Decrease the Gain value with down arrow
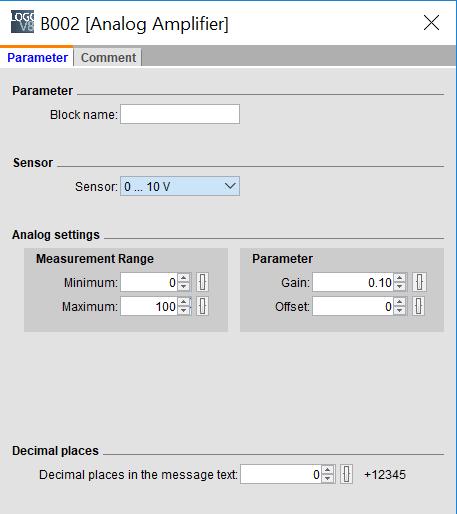The height and width of the screenshot is (514, 457). tap(400, 287)
